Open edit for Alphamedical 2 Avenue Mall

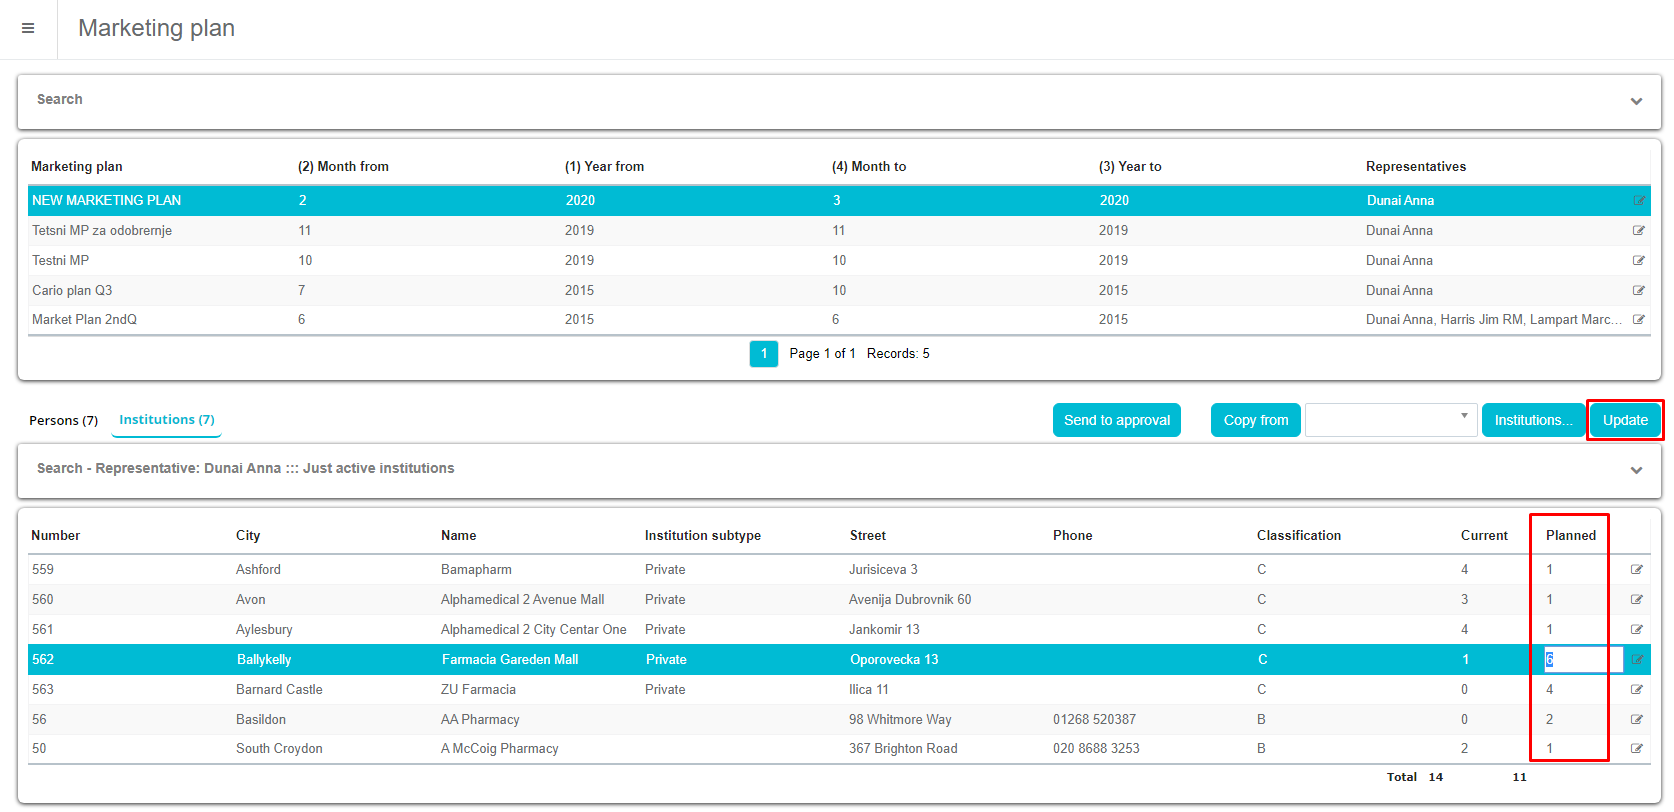1636,600
